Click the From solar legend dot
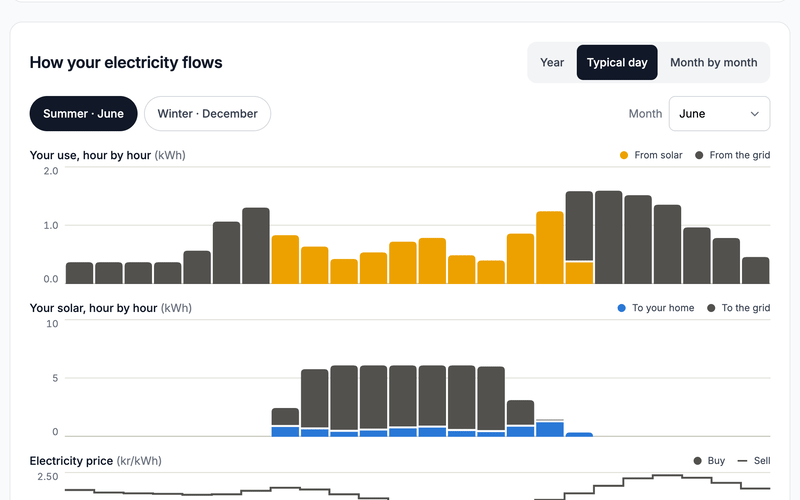 pyautogui.click(x=623, y=155)
